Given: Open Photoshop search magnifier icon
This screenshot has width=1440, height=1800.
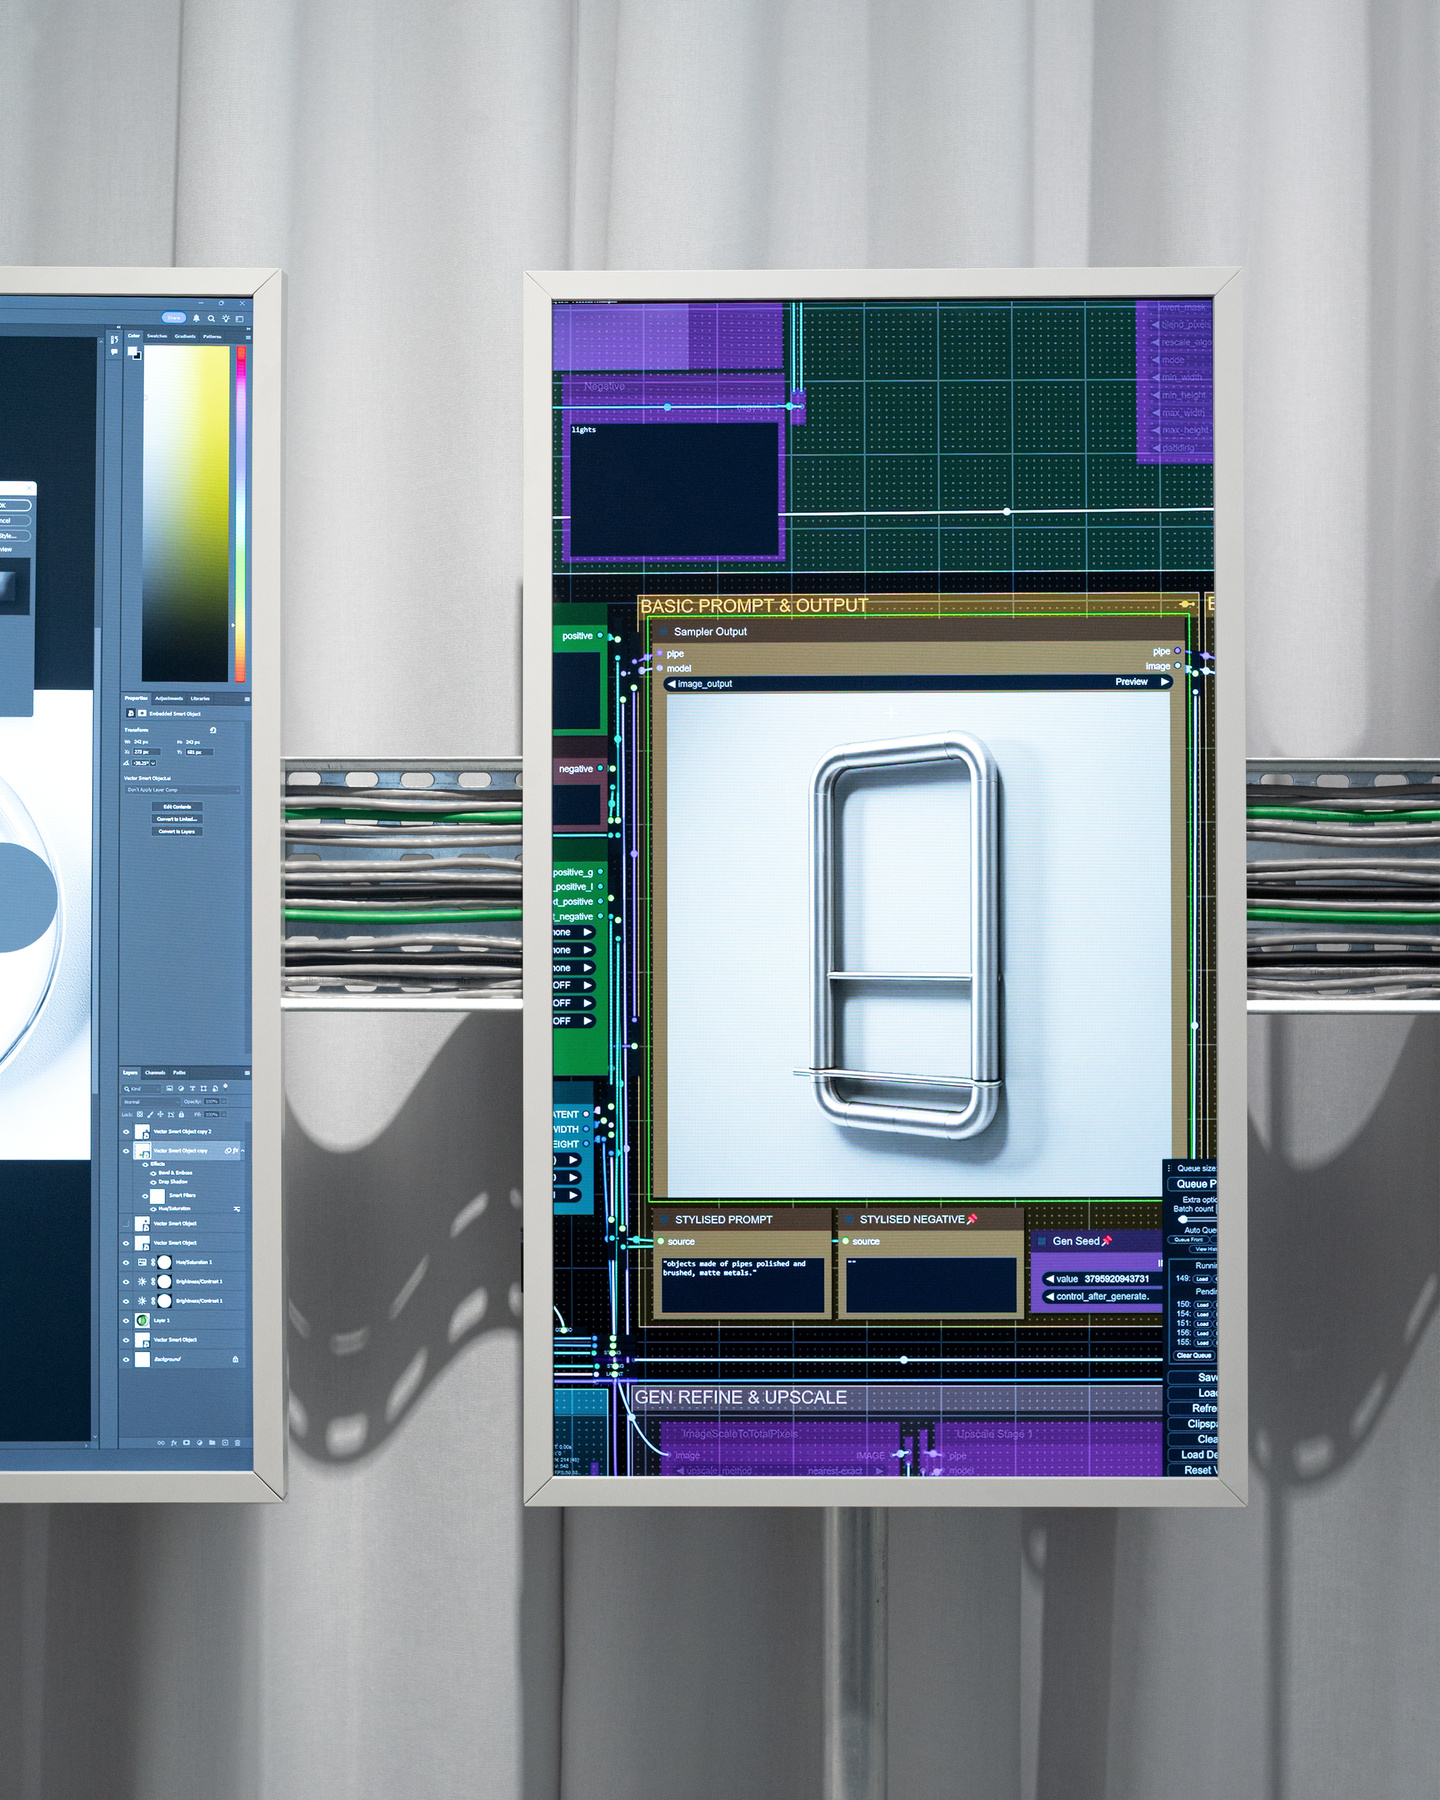Looking at the screenshot, I should (x=211, y=318).
